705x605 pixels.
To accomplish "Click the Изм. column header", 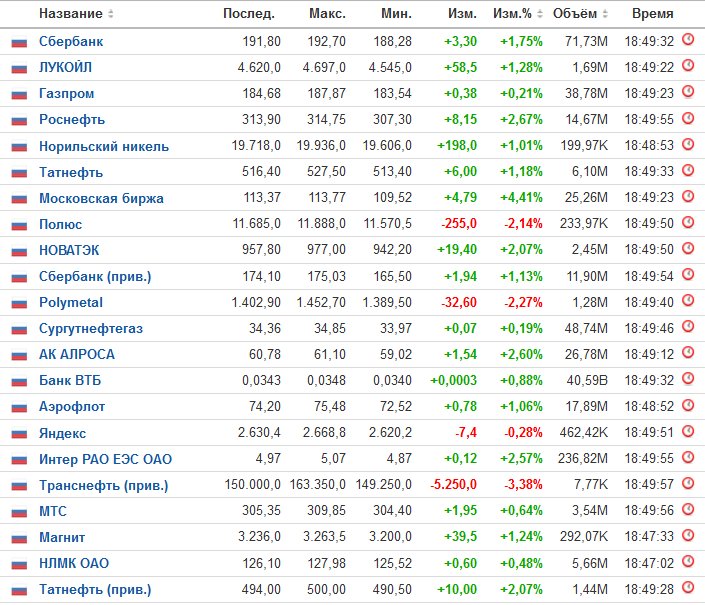I will pos(462,13).
